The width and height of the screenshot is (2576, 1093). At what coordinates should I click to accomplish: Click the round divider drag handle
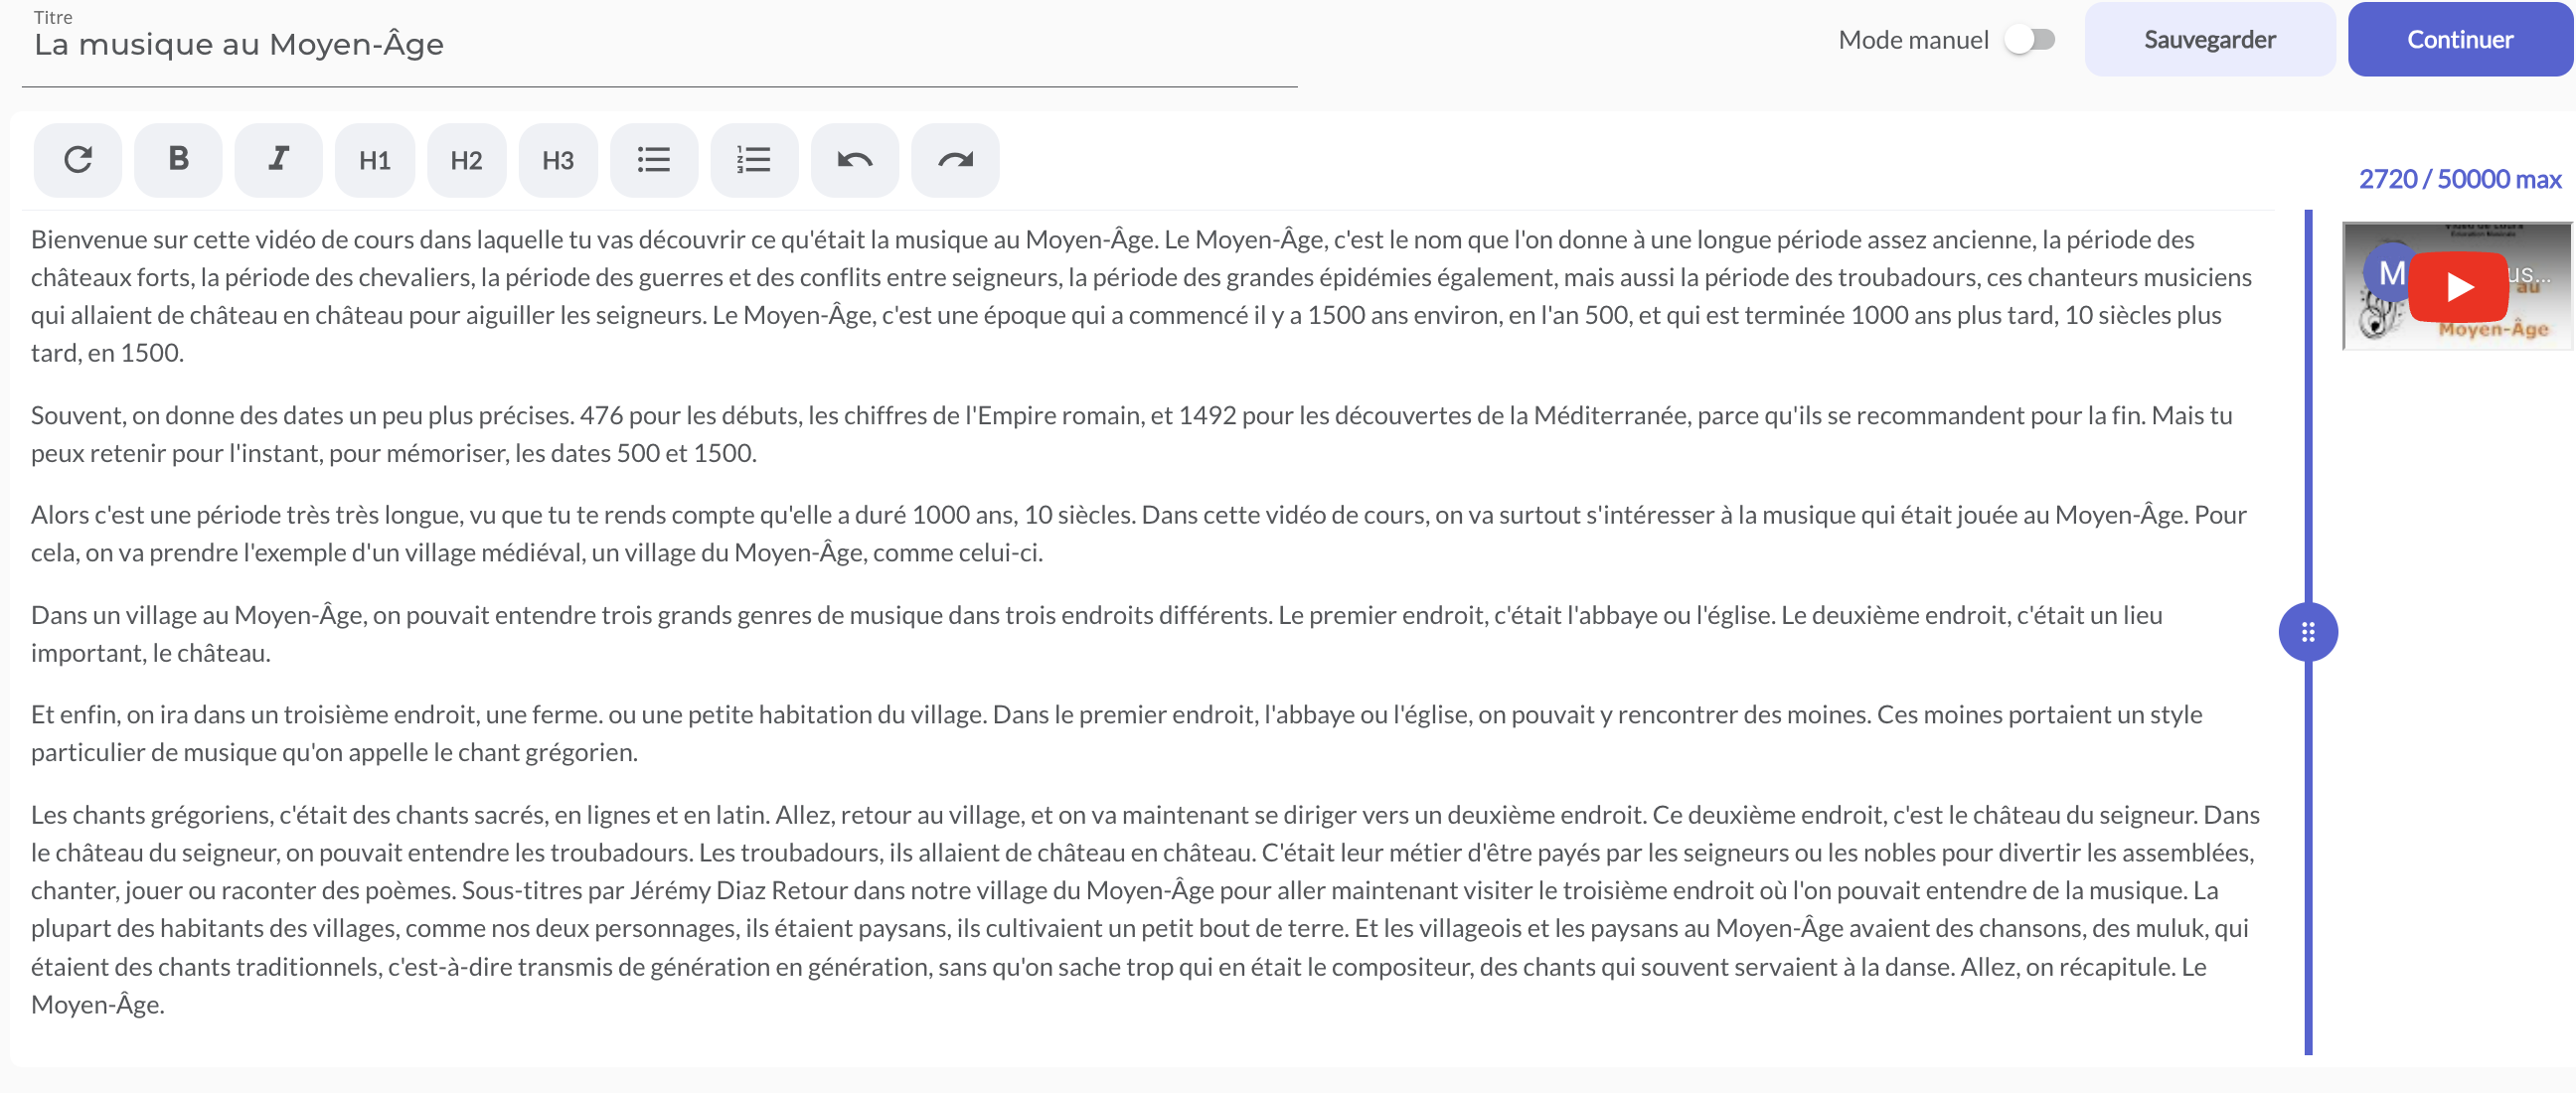pos(2308,632)
